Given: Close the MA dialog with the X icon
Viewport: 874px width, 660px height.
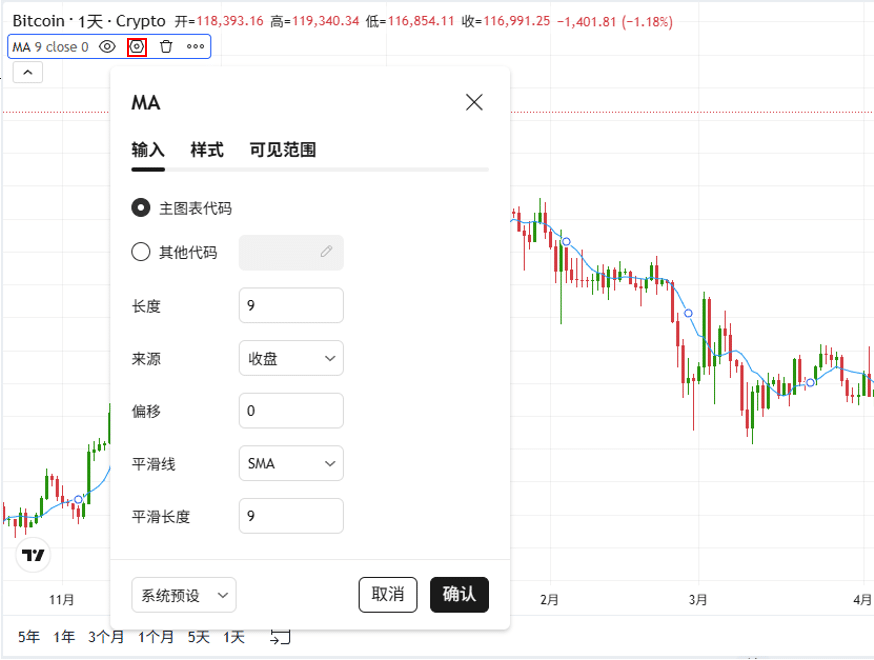Looking at the screenshot, I should pos(474,102).
